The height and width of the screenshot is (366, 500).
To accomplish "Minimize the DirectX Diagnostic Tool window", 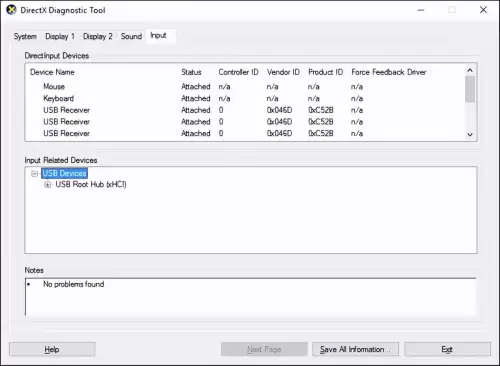I will (x=421, y=10).
